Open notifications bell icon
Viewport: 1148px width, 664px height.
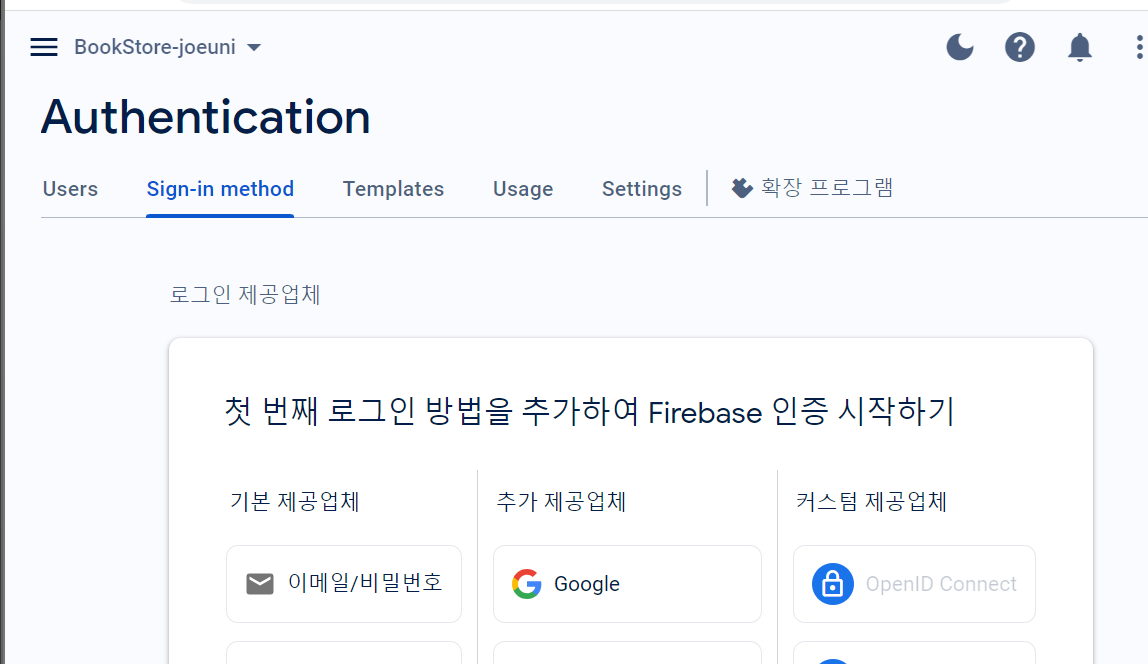click(1080, 48)
